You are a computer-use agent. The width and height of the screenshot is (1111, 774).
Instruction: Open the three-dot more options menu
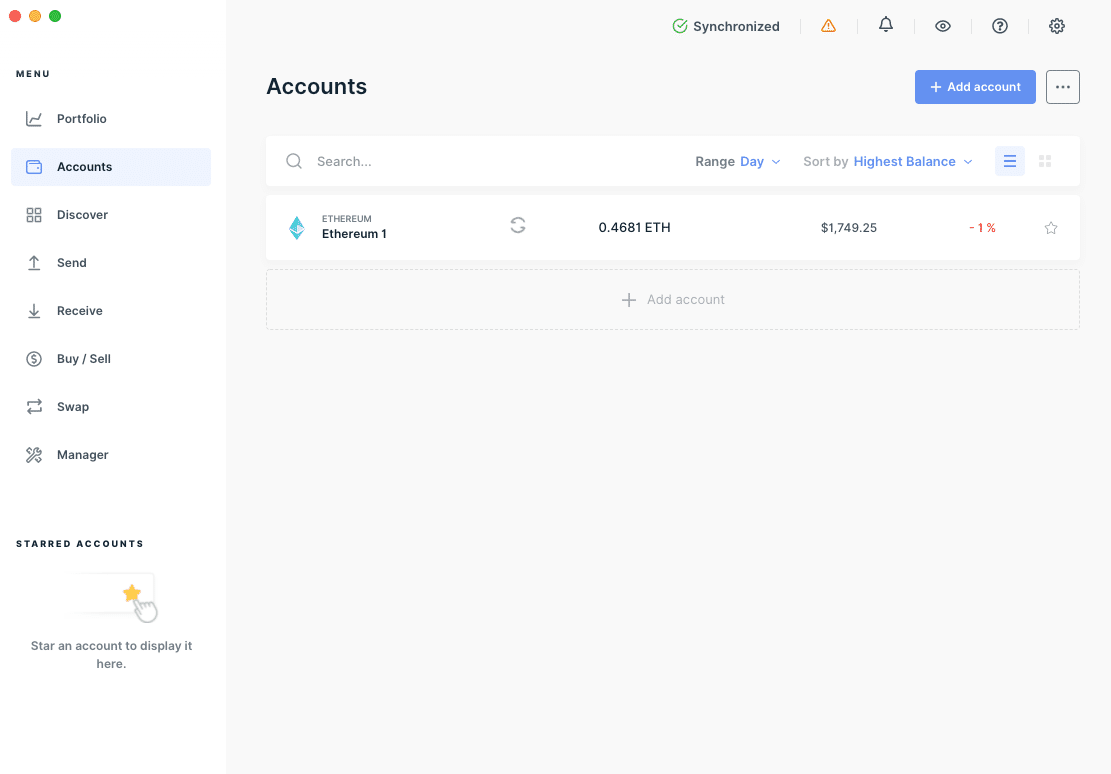[x=1063, y=87]
